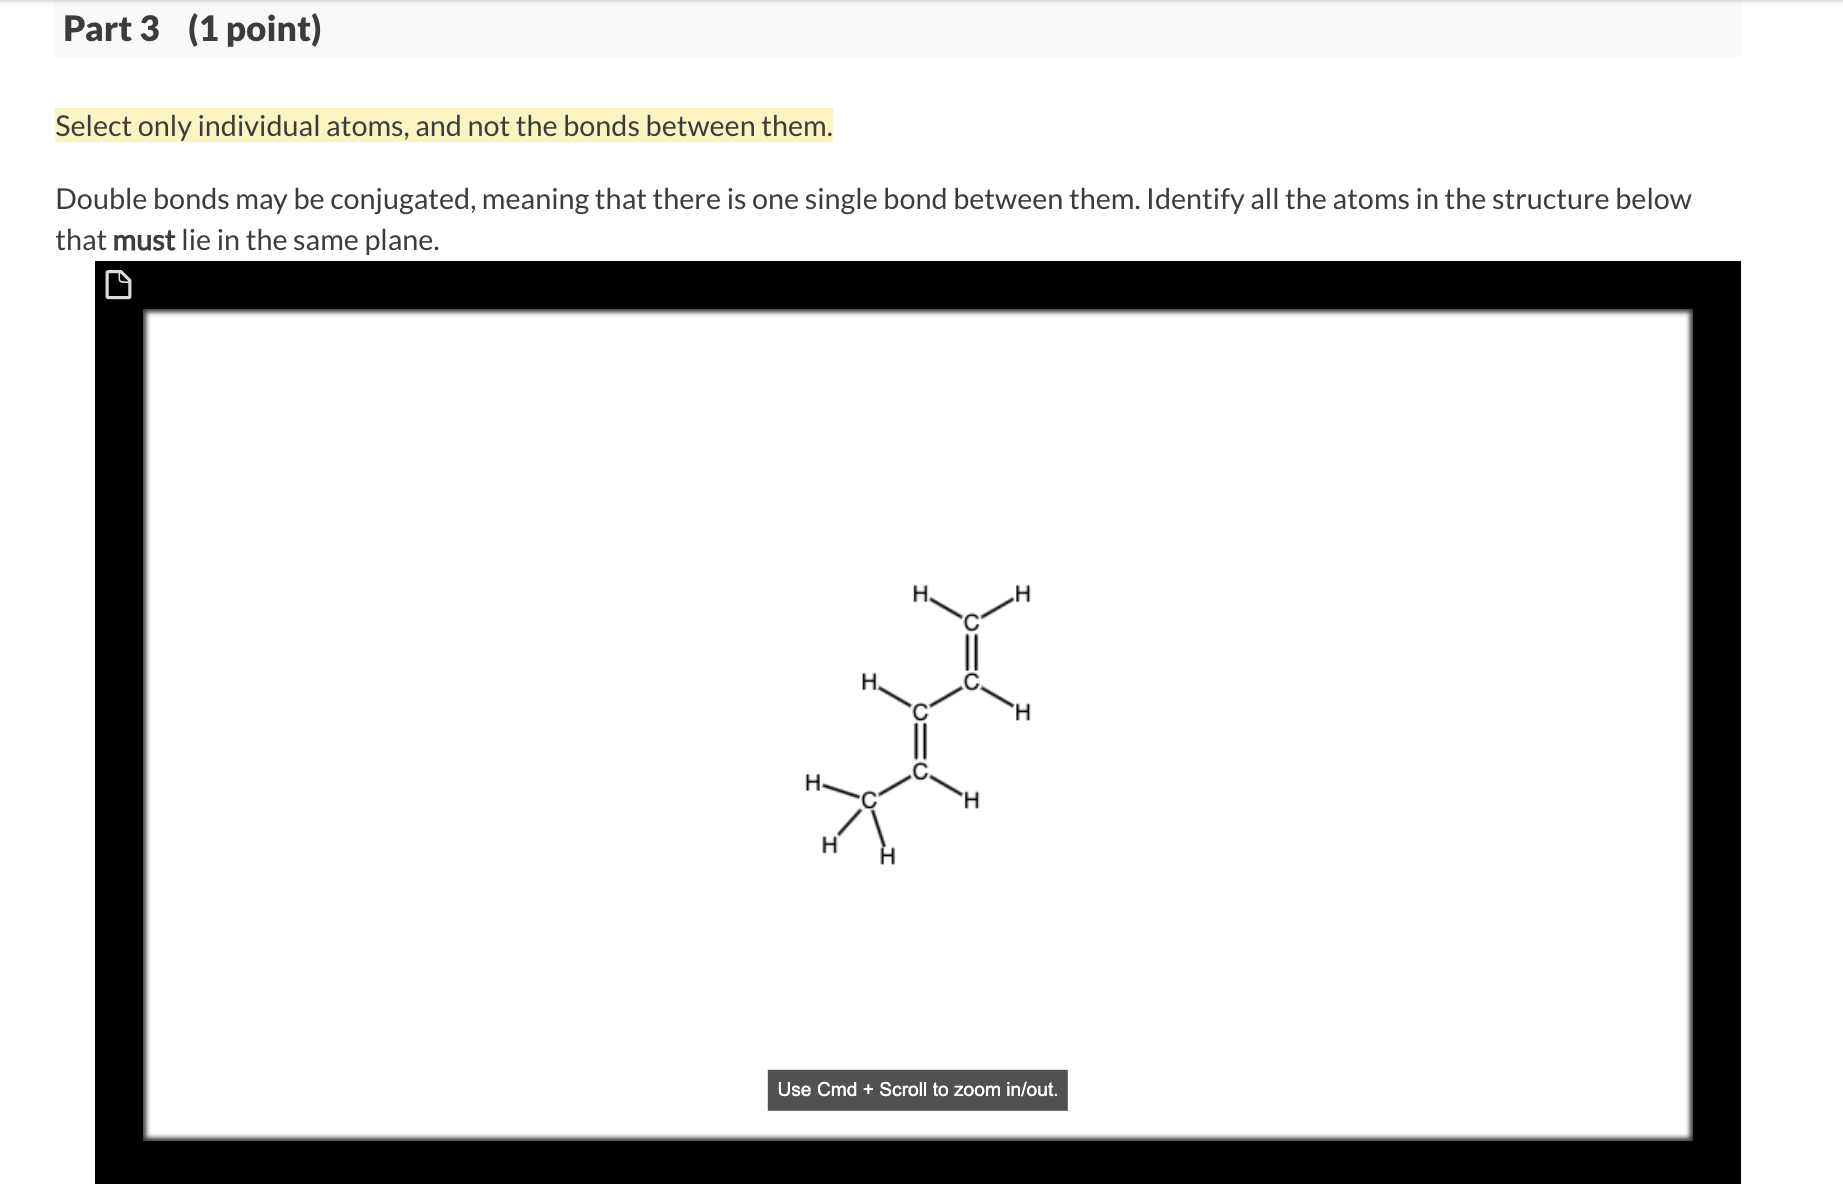1843x1184 pixels.
Task: Select the hydrogen right of the bottom alkene carbon
Action: (969, 800)
